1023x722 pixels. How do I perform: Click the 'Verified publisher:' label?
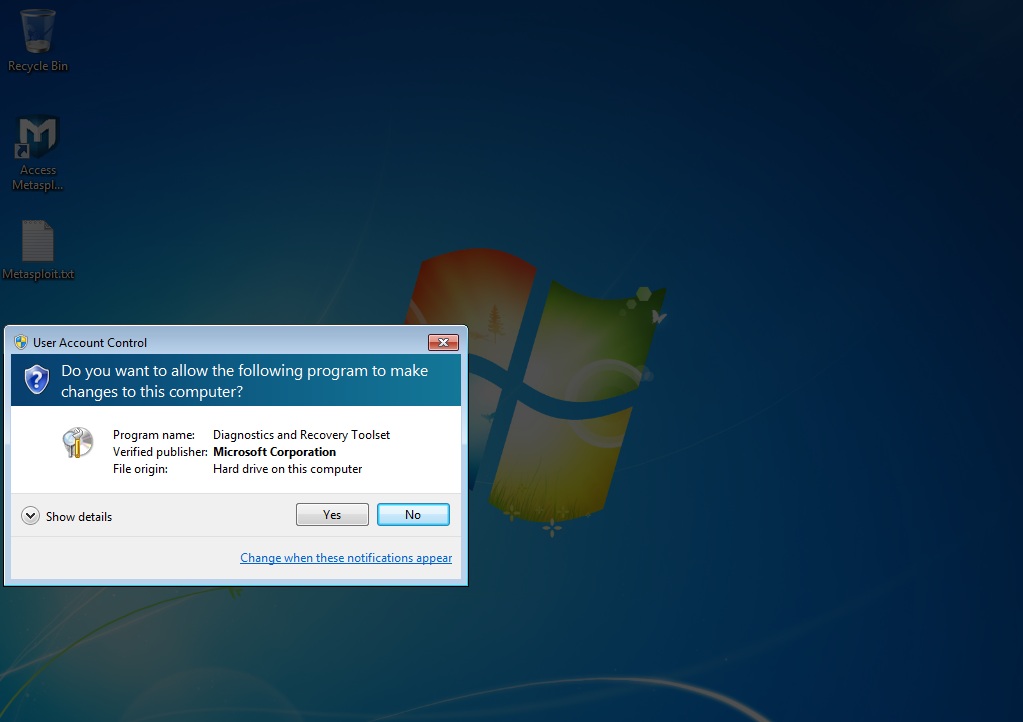(x=160, y=452)
